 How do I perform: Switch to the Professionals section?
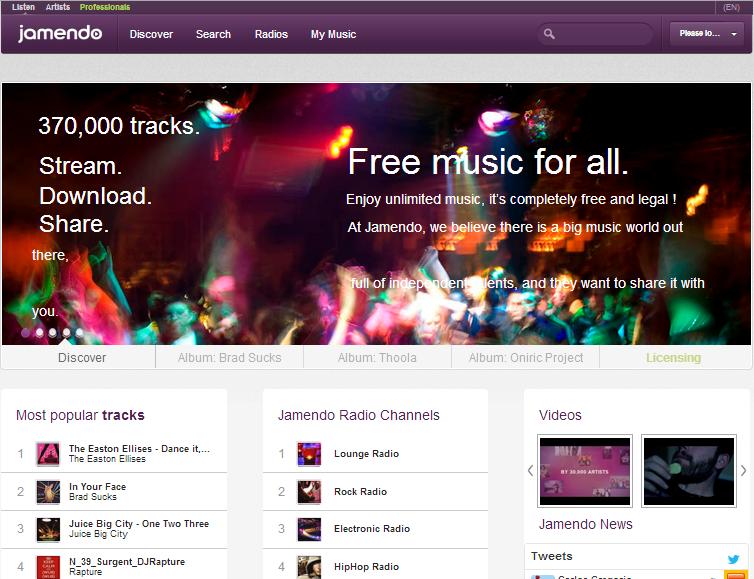click(105, 7)
